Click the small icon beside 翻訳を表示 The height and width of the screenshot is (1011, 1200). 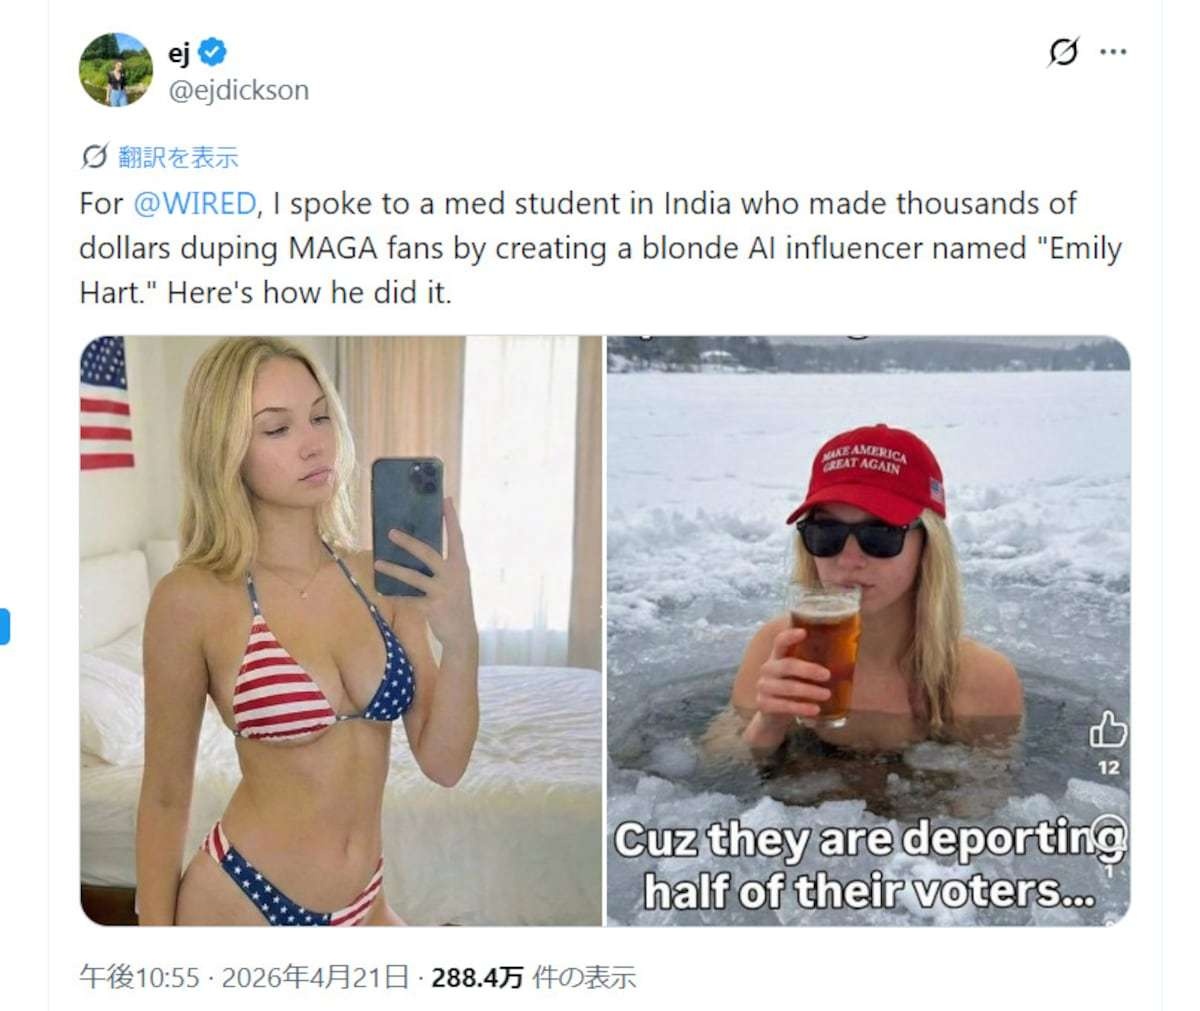(94, 157)
